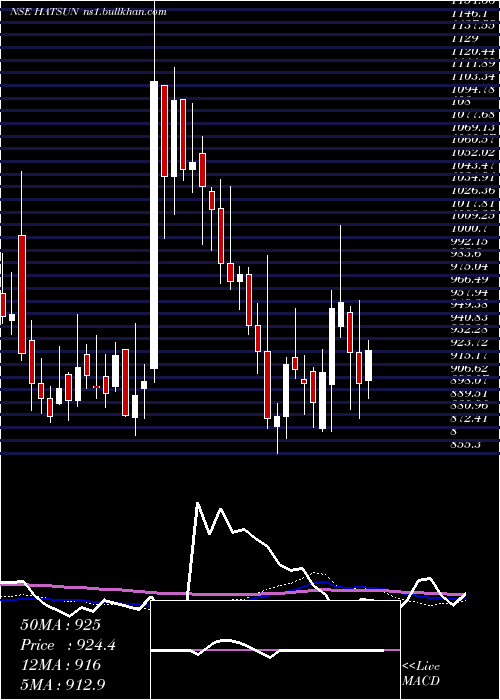Click the 1043.47 price axis label
The height and width of the screenshot is (700, 500).
pyautogui.click(x=473, y=166)
